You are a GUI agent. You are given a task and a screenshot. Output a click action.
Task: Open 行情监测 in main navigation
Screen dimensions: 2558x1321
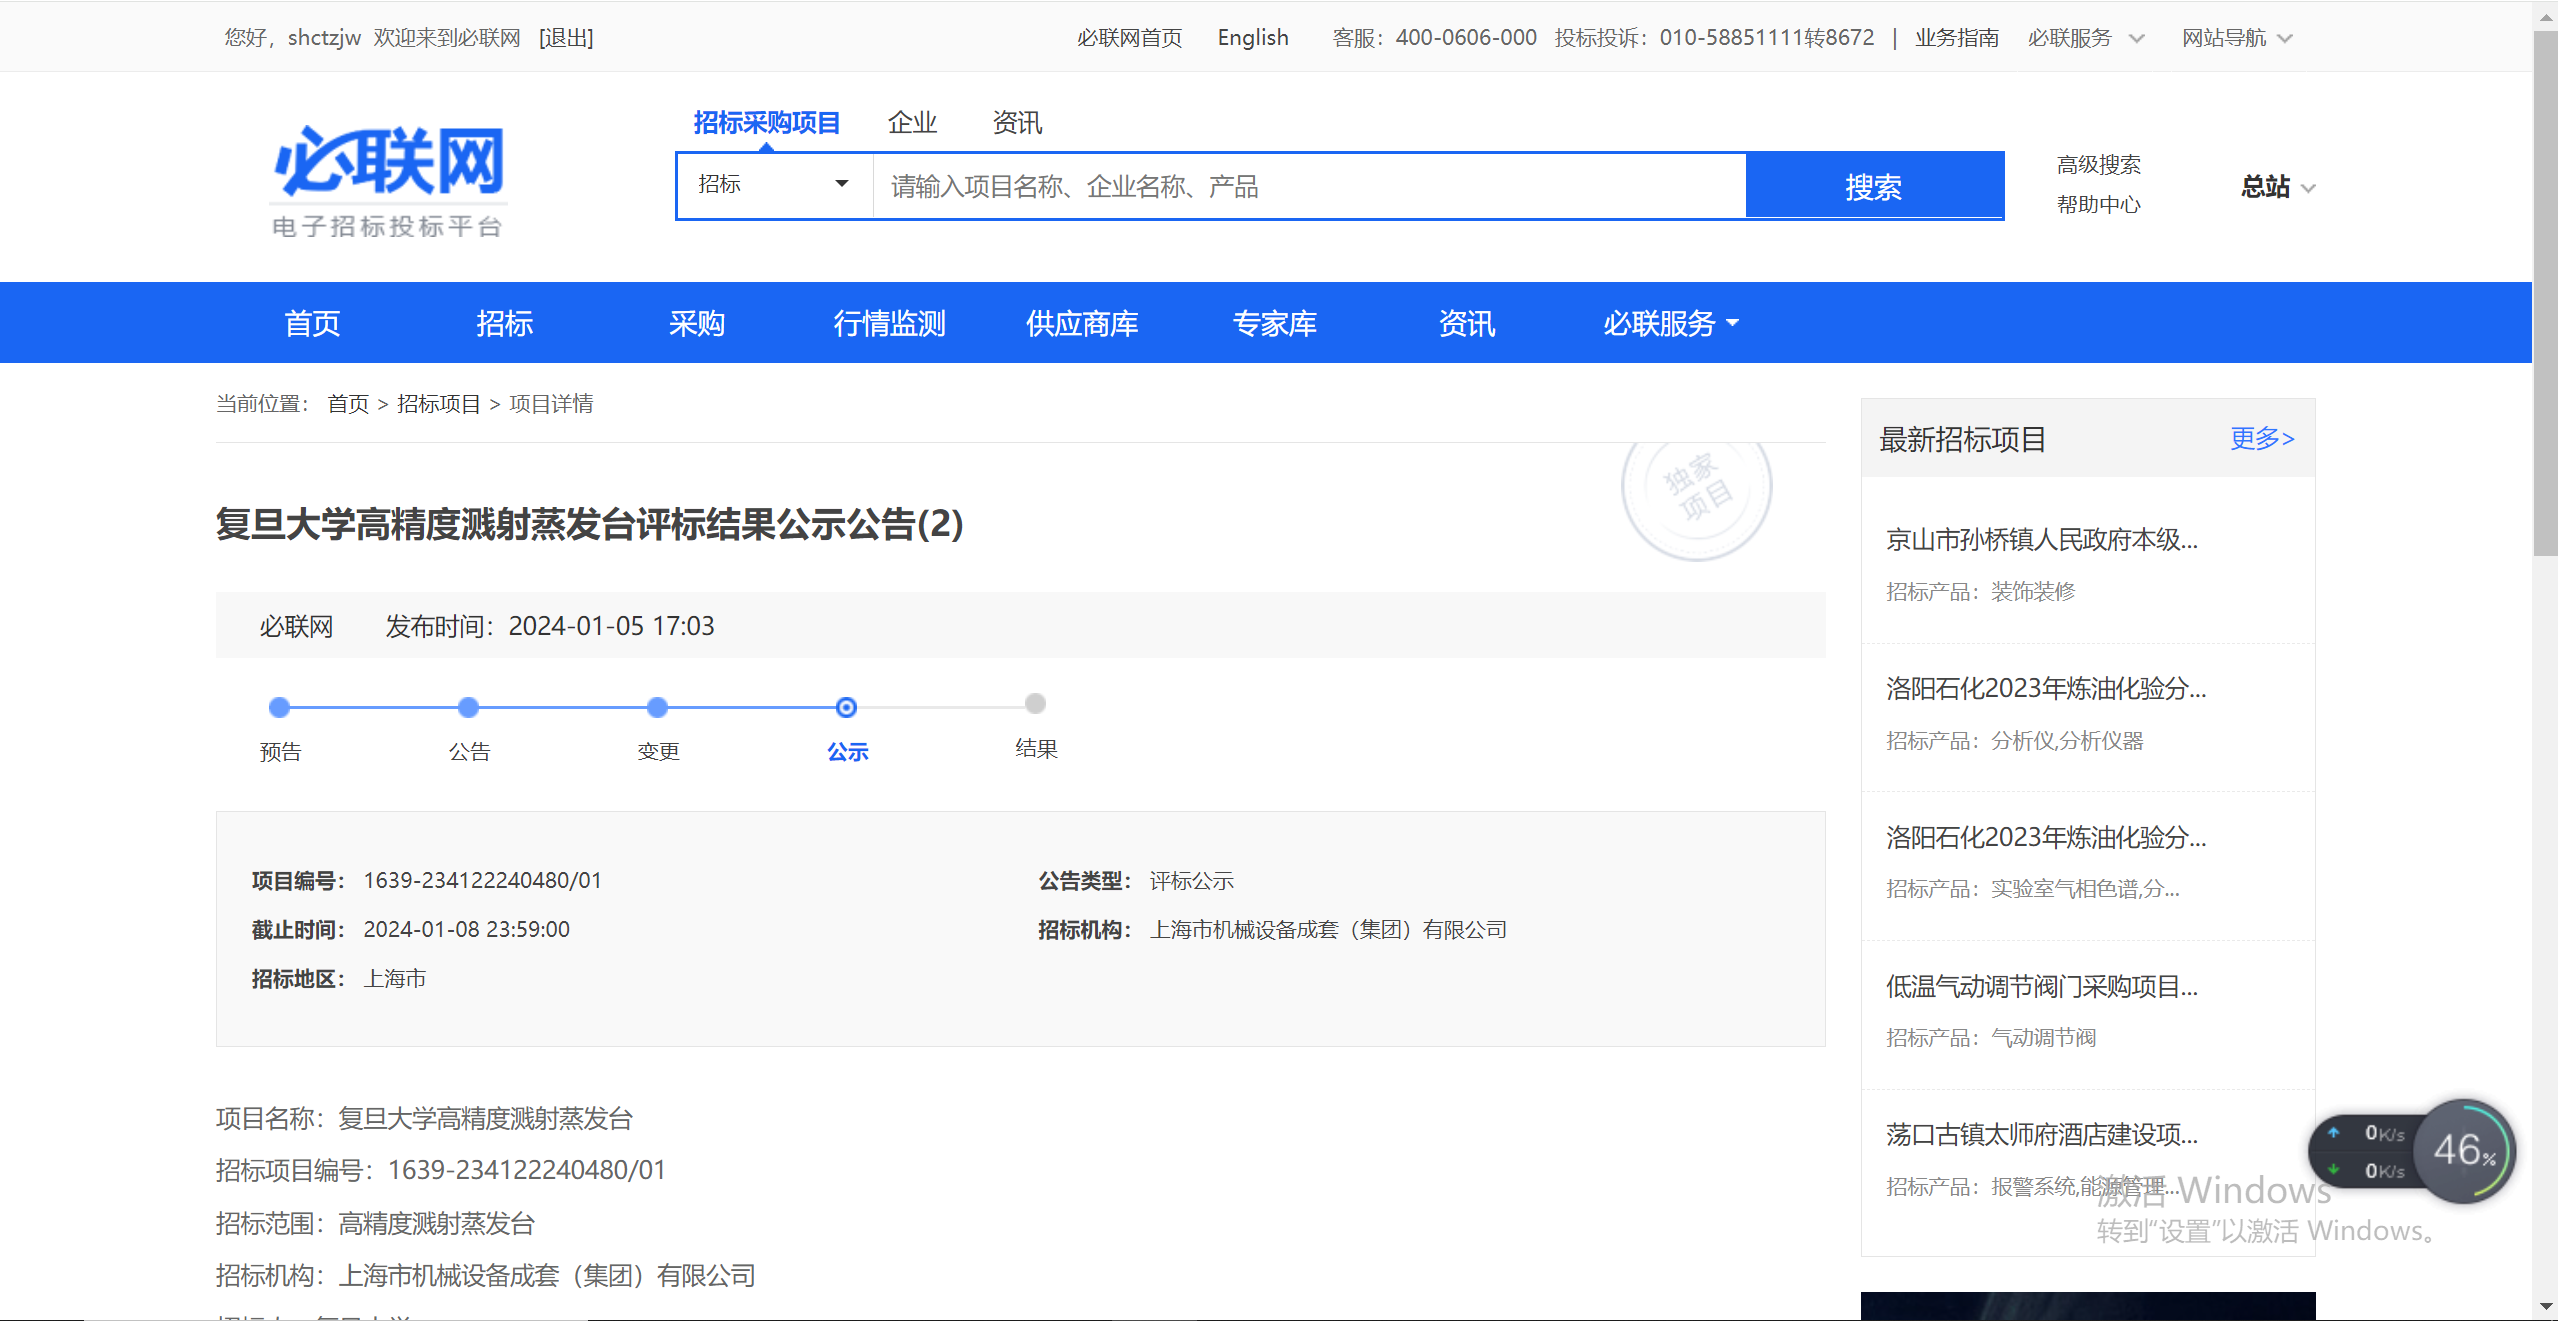pyautogui.click(x=889, y=323)
